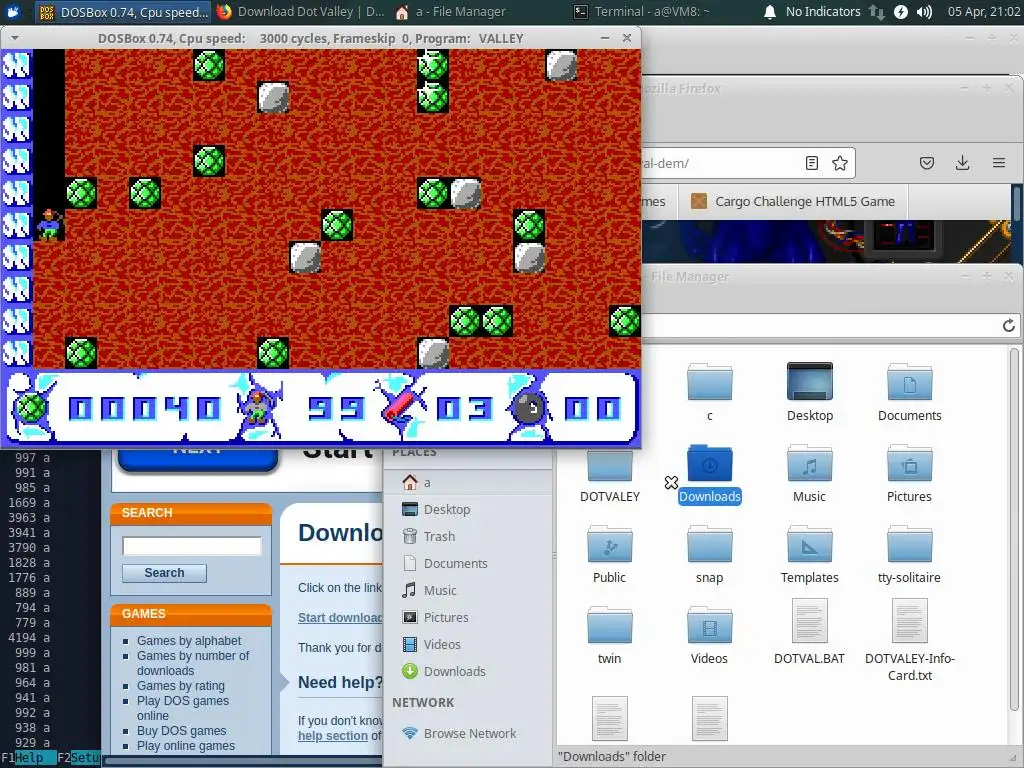The height and width of the screenshot is (768, 1024).
Task: Open the Documents folder icon
Action: coord(909,381)
